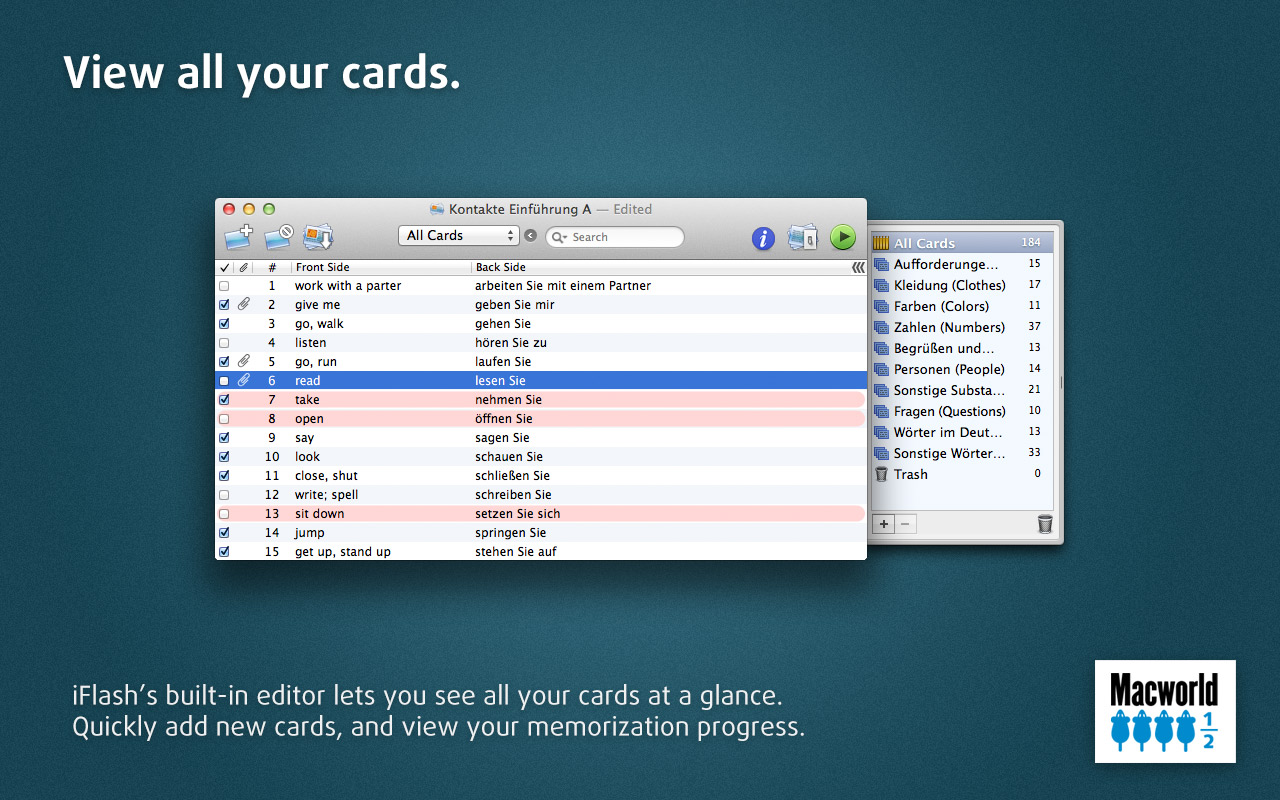Screen dimensions: 1280x800
Task: Select the 'say' card row
Action: 541,438
